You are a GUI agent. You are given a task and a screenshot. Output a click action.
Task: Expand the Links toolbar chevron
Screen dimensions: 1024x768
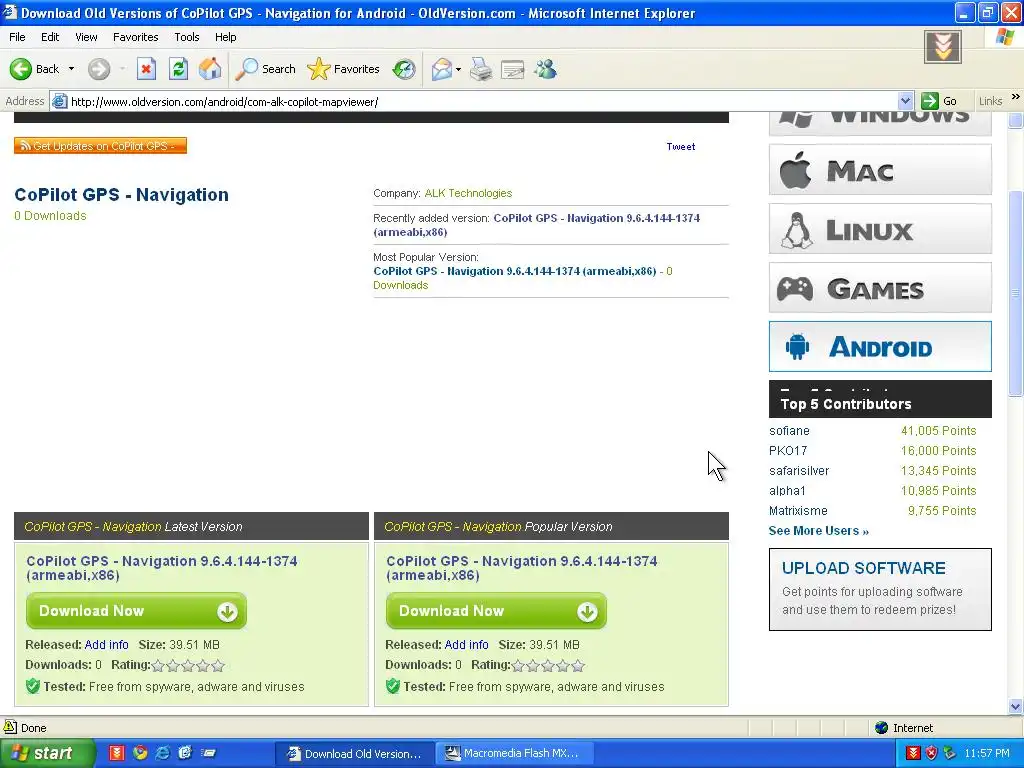(x=1016, y=97)
